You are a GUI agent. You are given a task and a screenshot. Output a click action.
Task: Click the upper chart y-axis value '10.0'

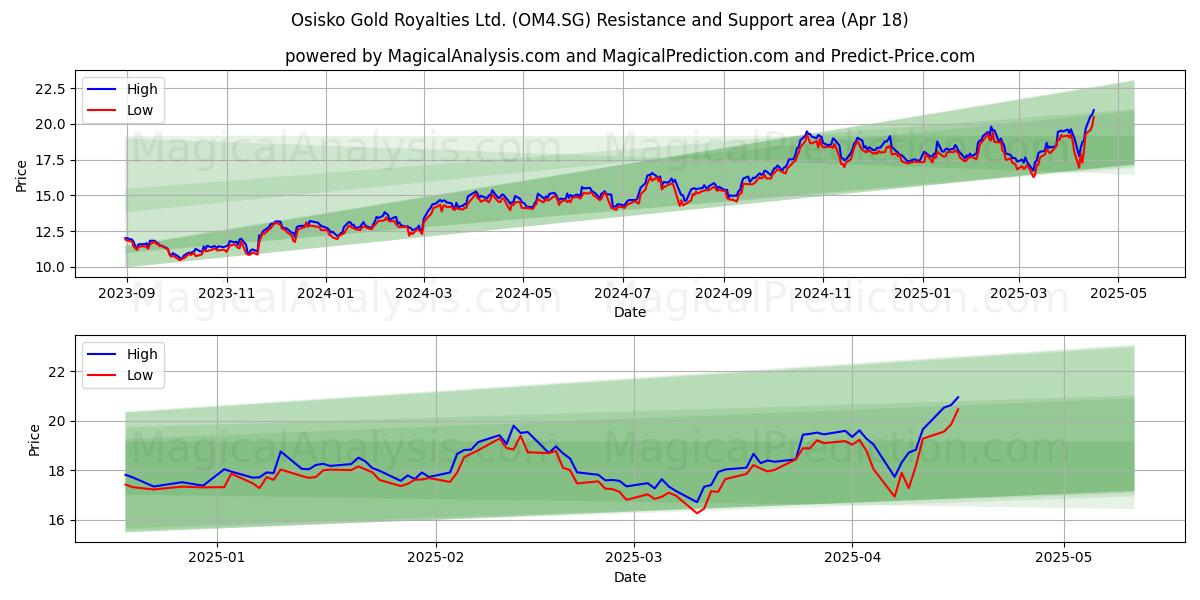tap(51, 267)
